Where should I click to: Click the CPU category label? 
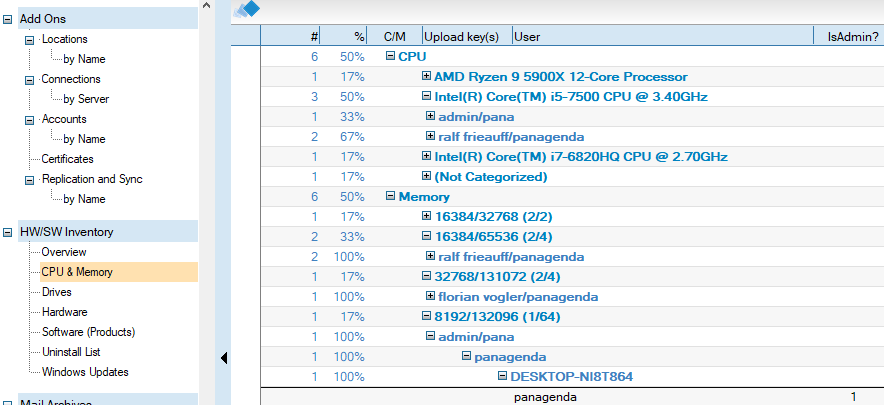412,56
